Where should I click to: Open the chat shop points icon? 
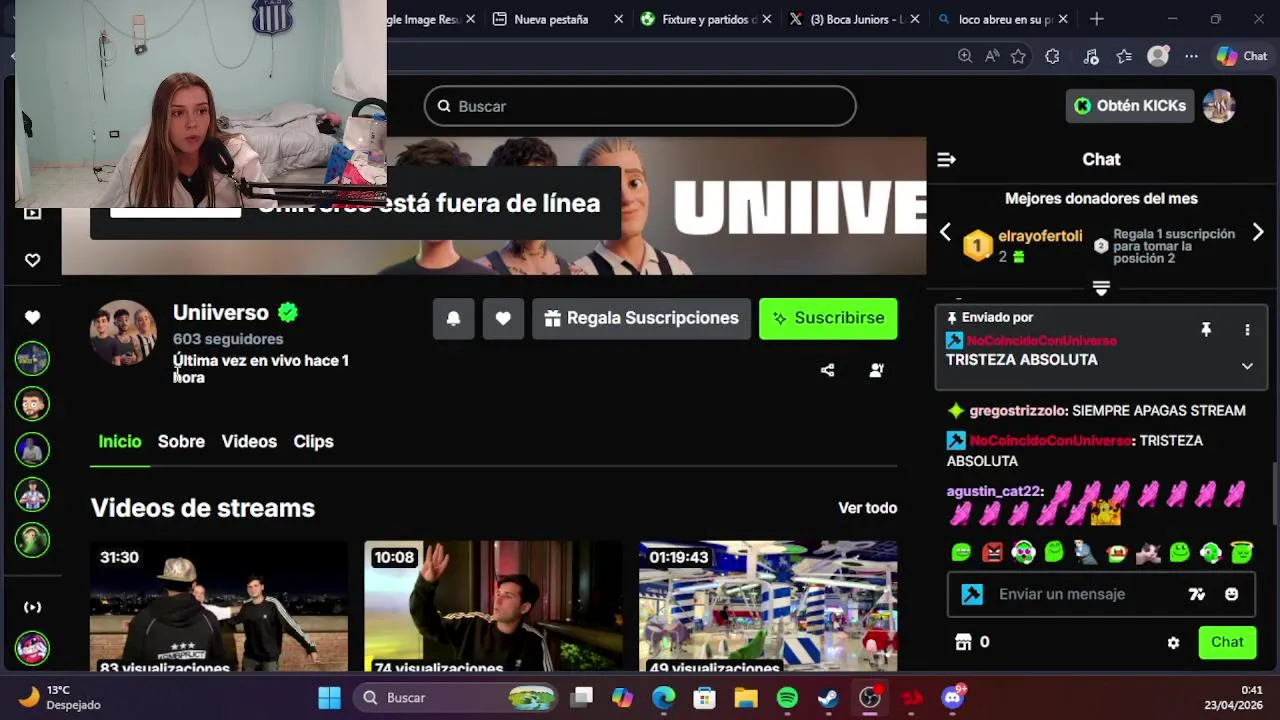[x=964, y=642]
